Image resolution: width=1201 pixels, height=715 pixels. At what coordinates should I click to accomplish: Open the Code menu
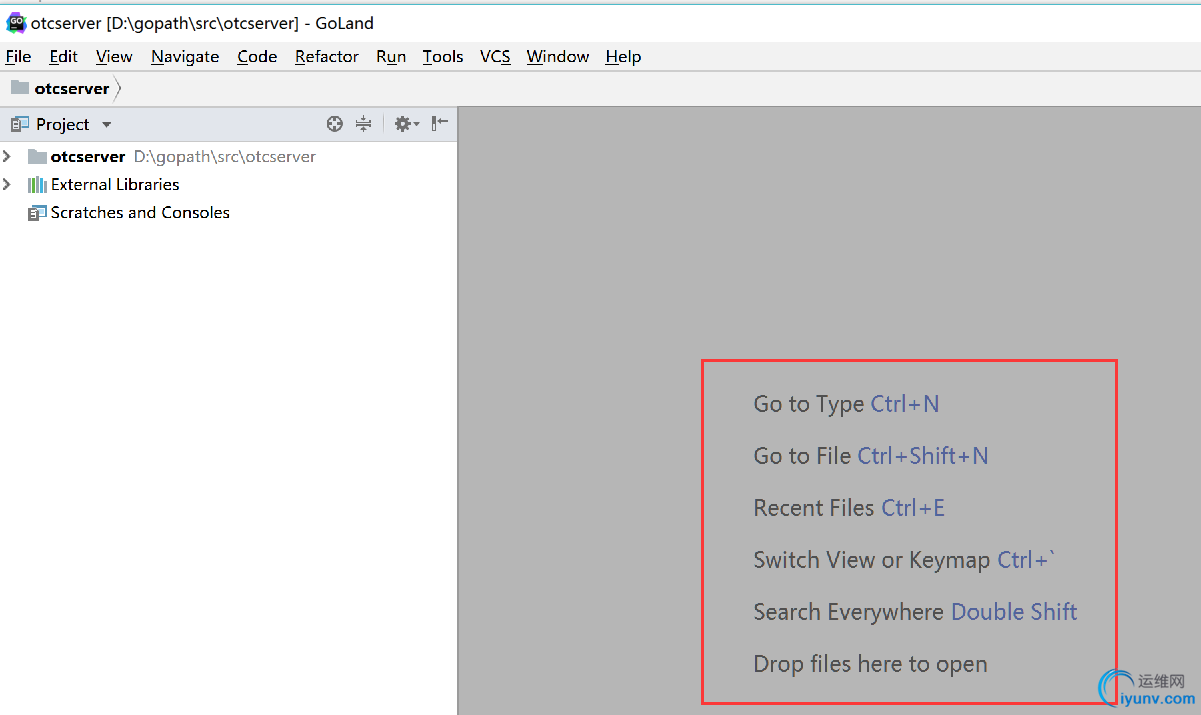(257, 56)
